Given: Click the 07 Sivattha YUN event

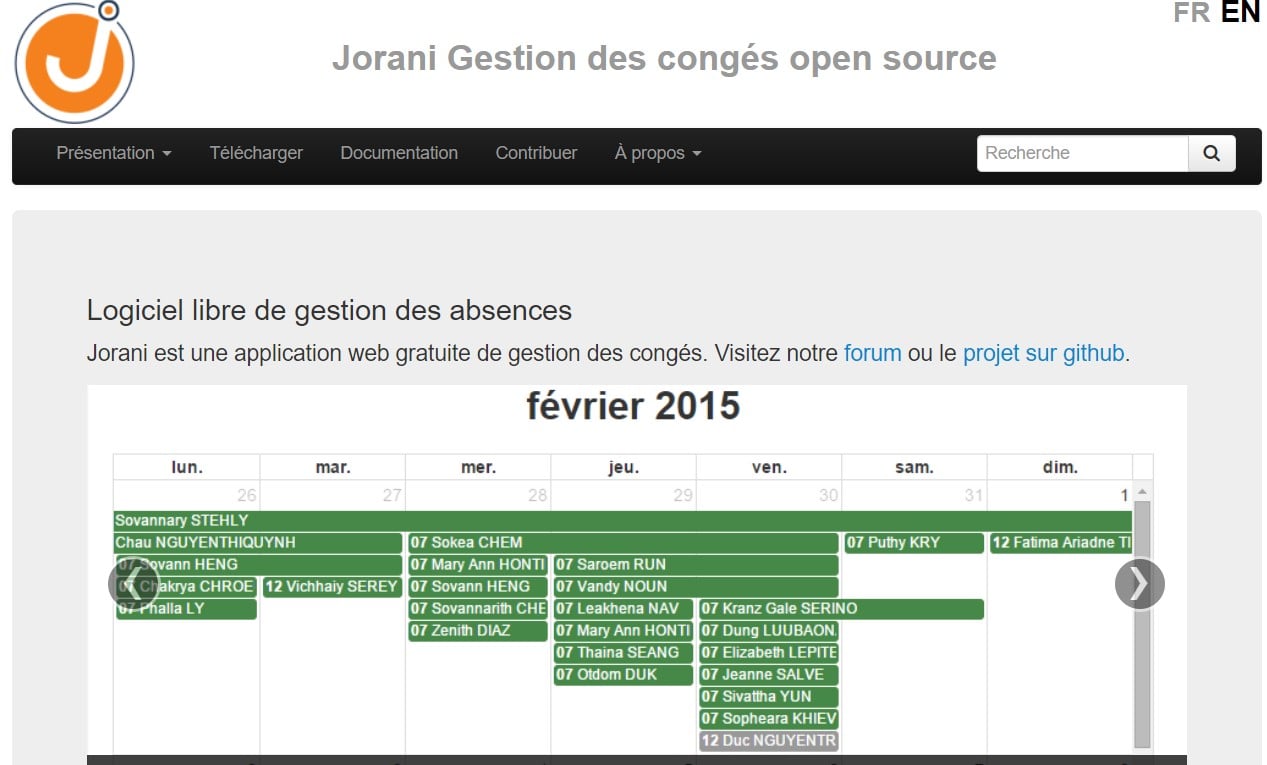Looking at the screenshot, I should click(x=769, y=697).
